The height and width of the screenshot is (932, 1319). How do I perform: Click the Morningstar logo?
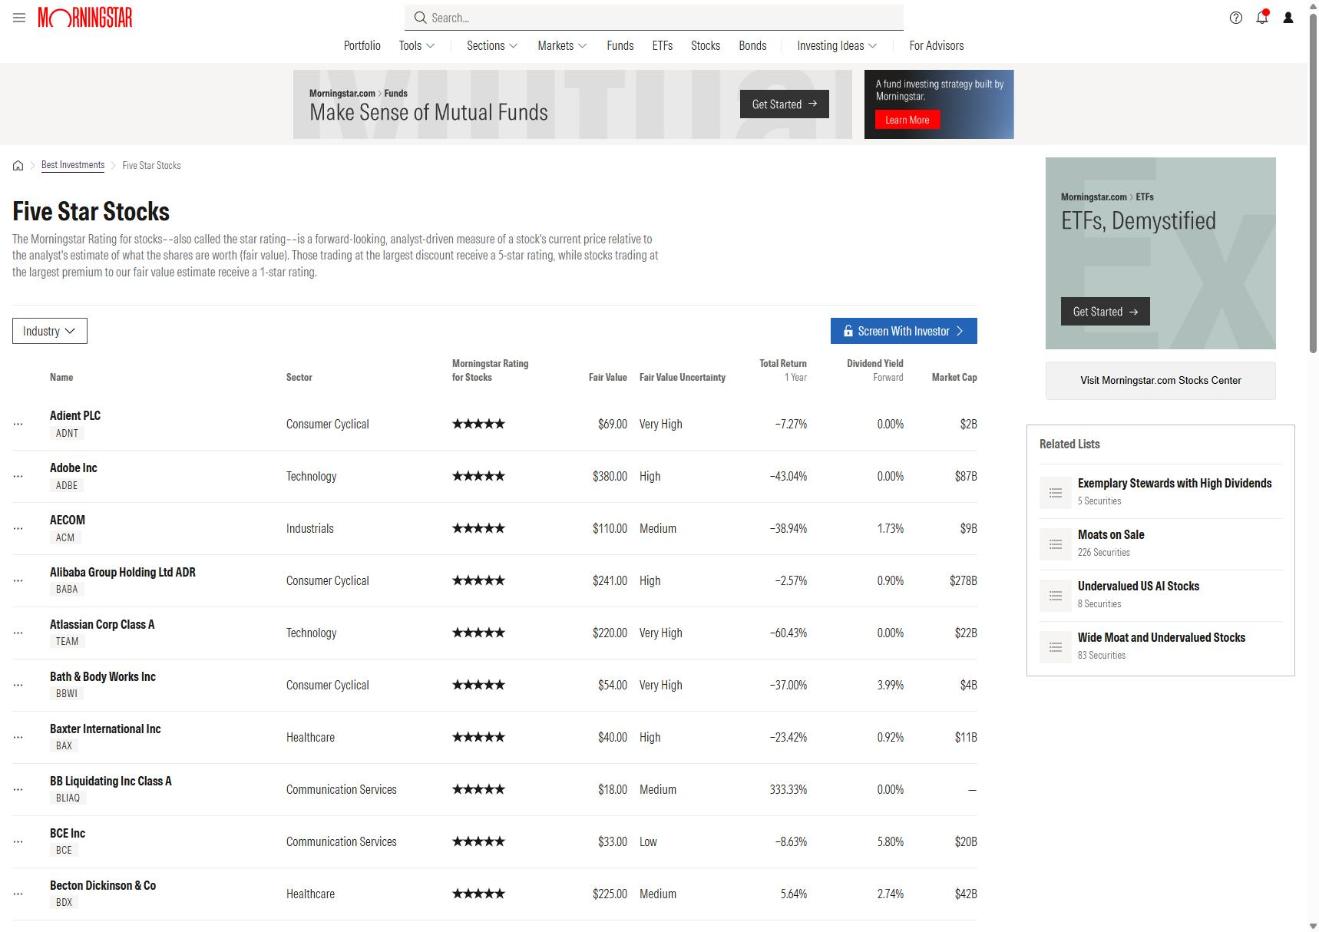tap(85, 18)
